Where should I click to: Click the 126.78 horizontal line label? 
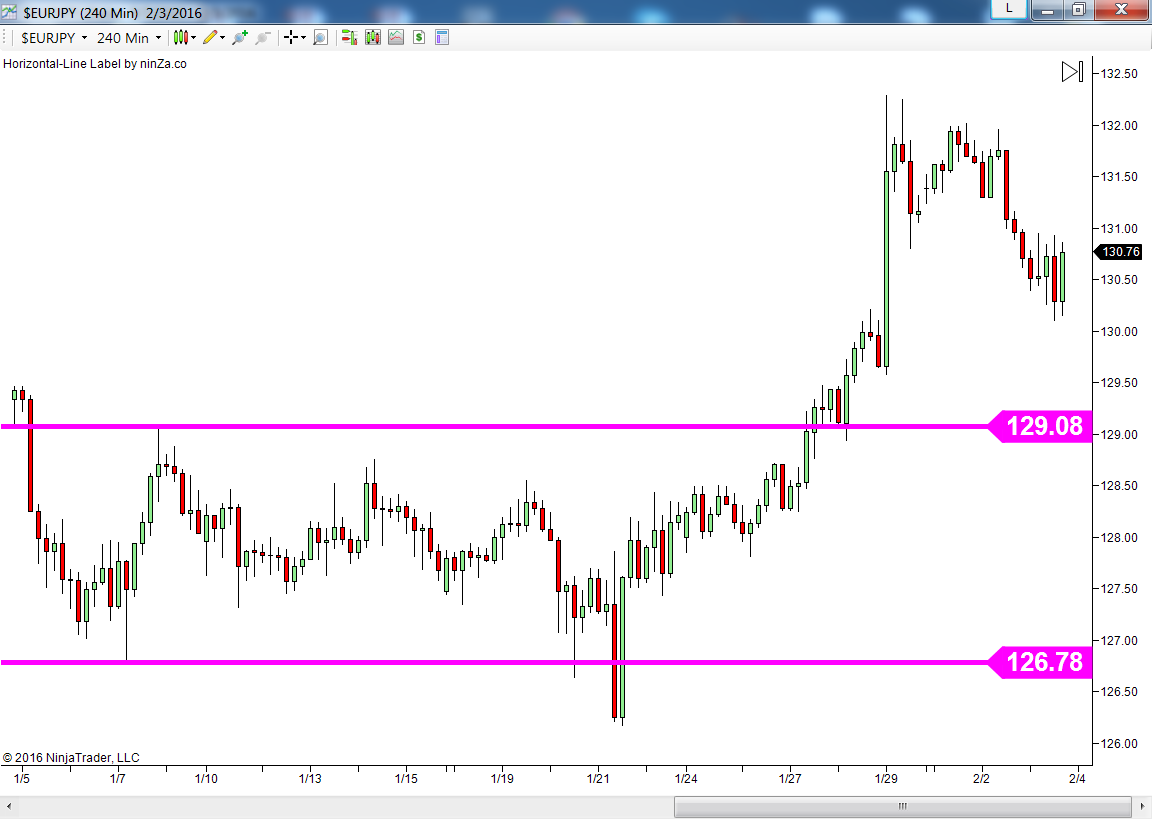1039,662
